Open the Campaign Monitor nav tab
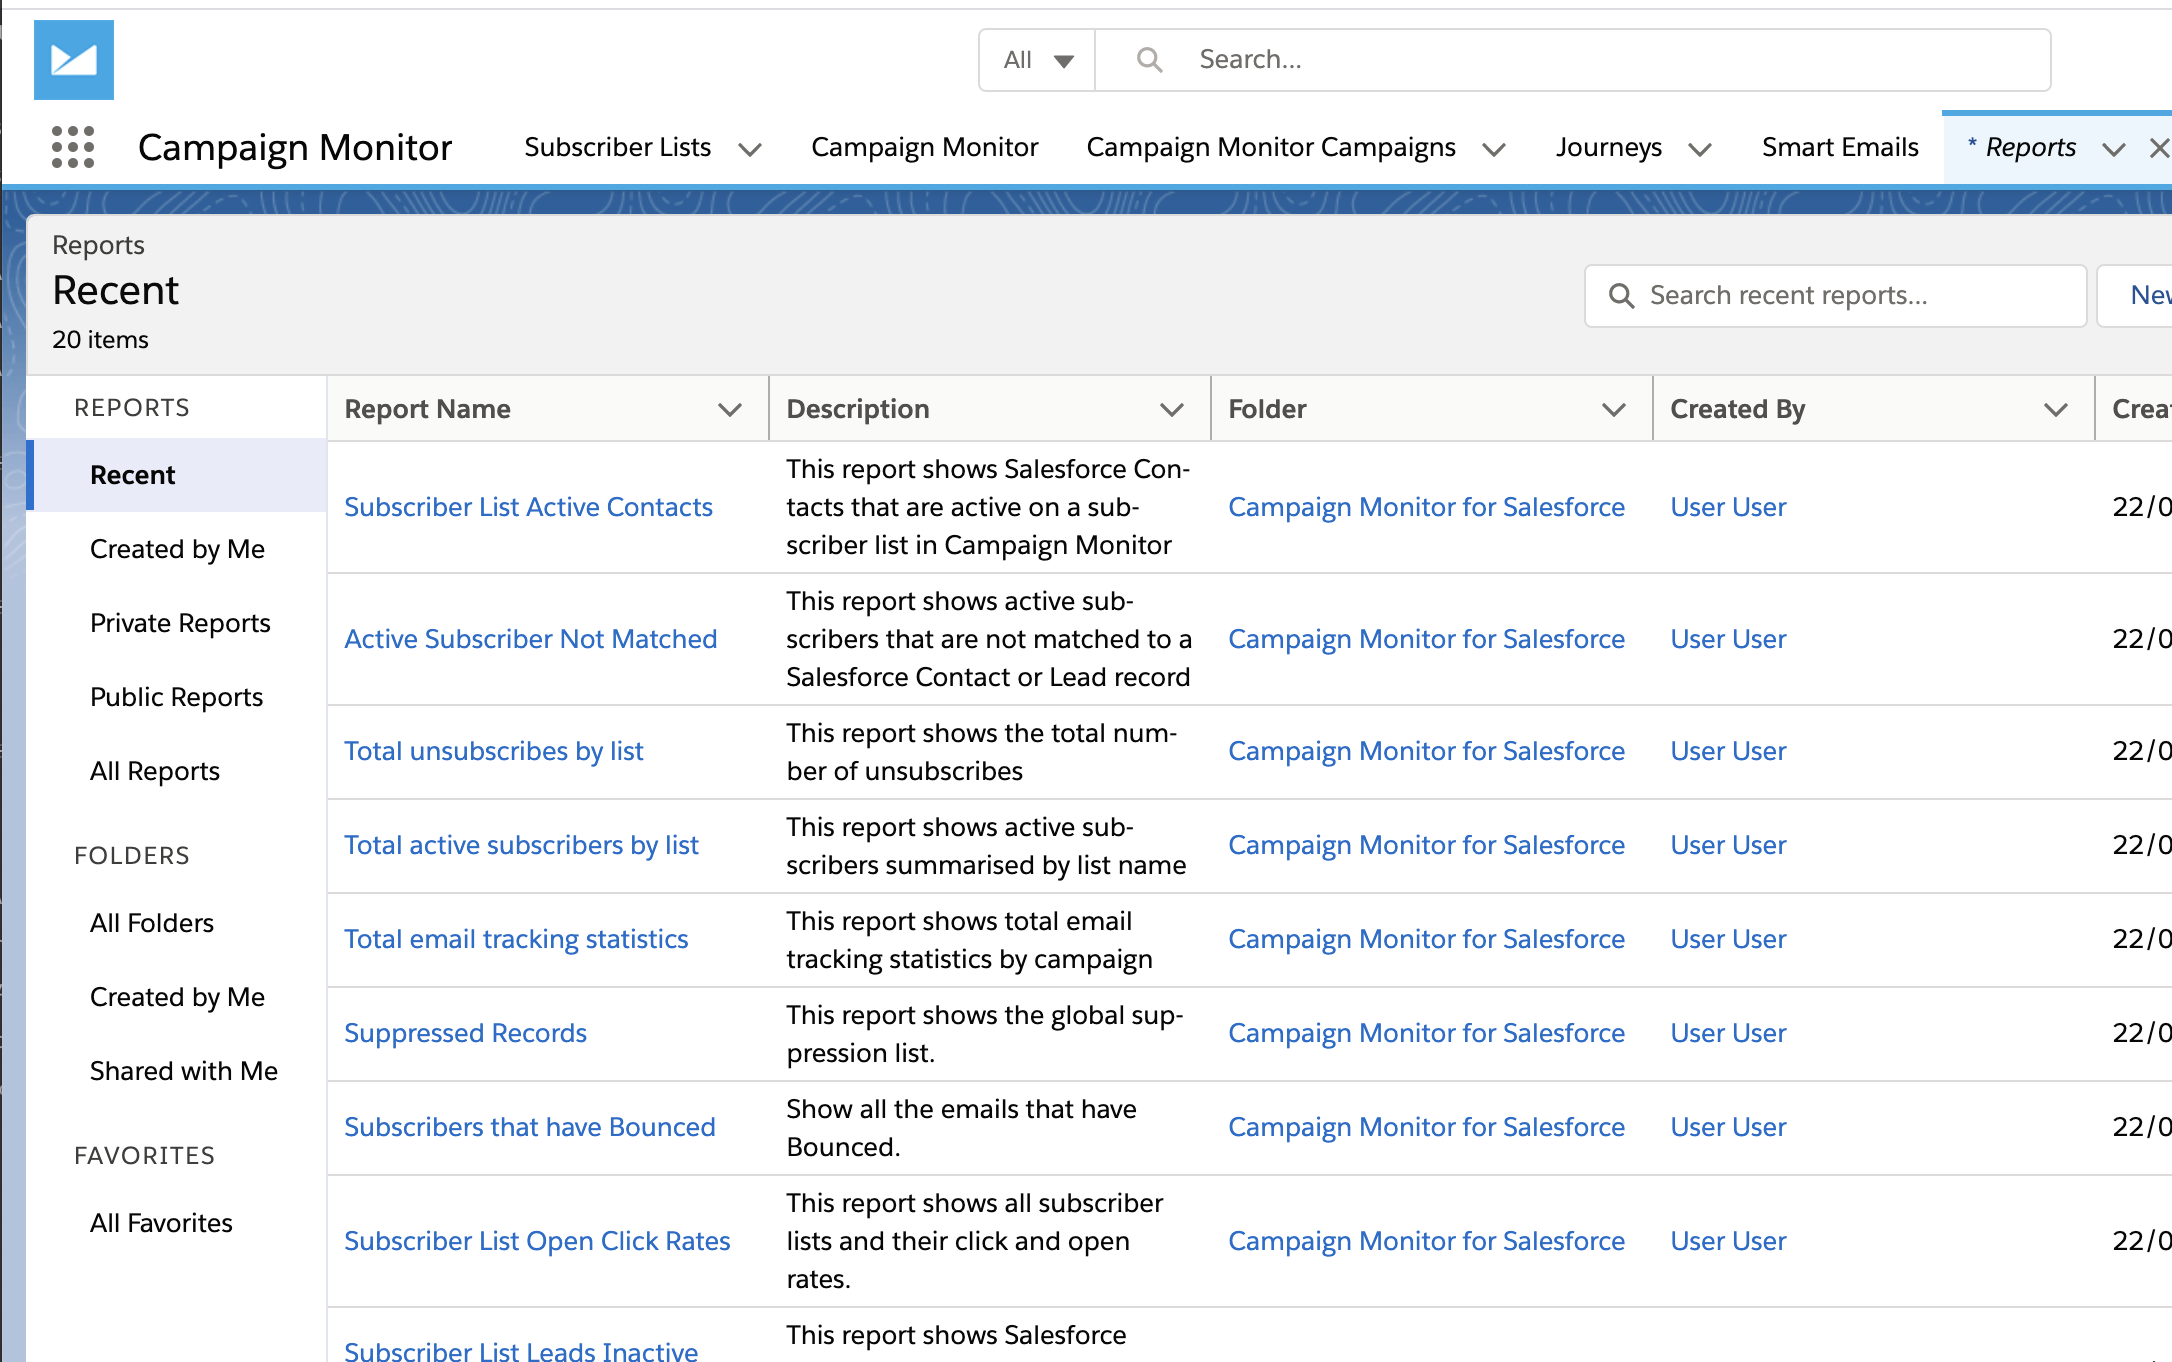Viewport: 2172px width, 1362px height. (x=925, y=147)
